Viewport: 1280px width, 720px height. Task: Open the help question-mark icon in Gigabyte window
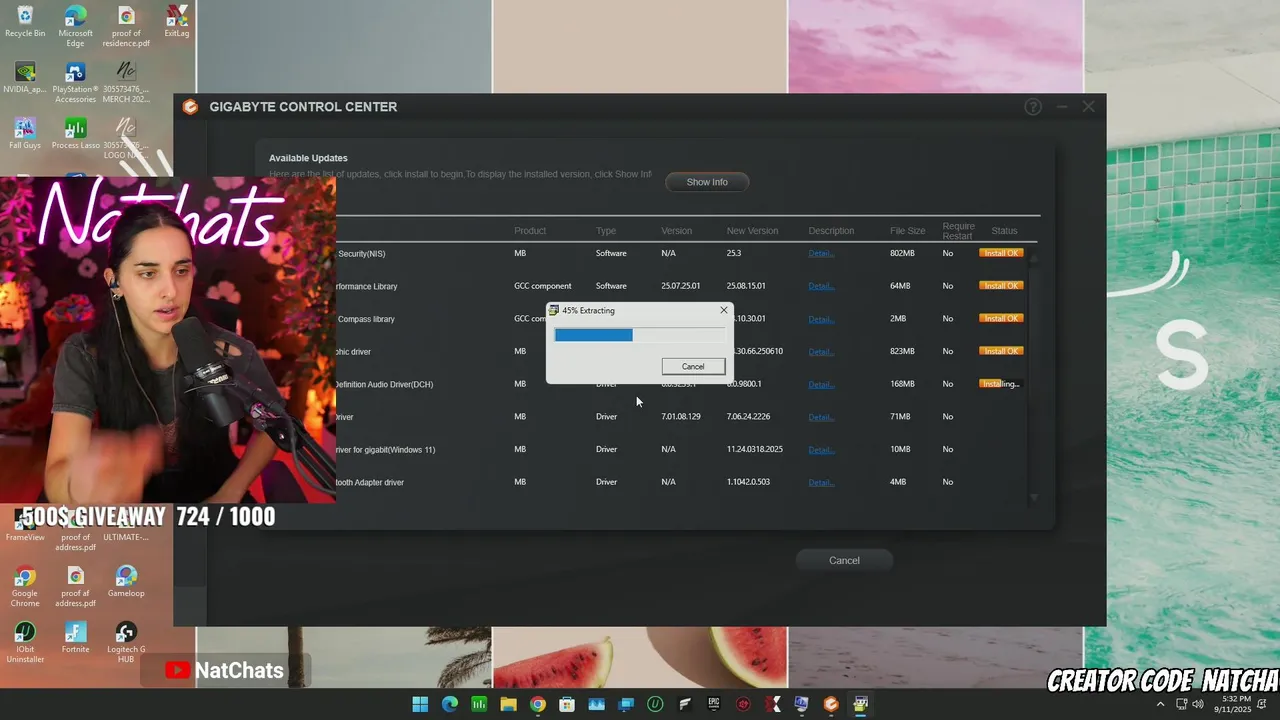pos(1033,107)
